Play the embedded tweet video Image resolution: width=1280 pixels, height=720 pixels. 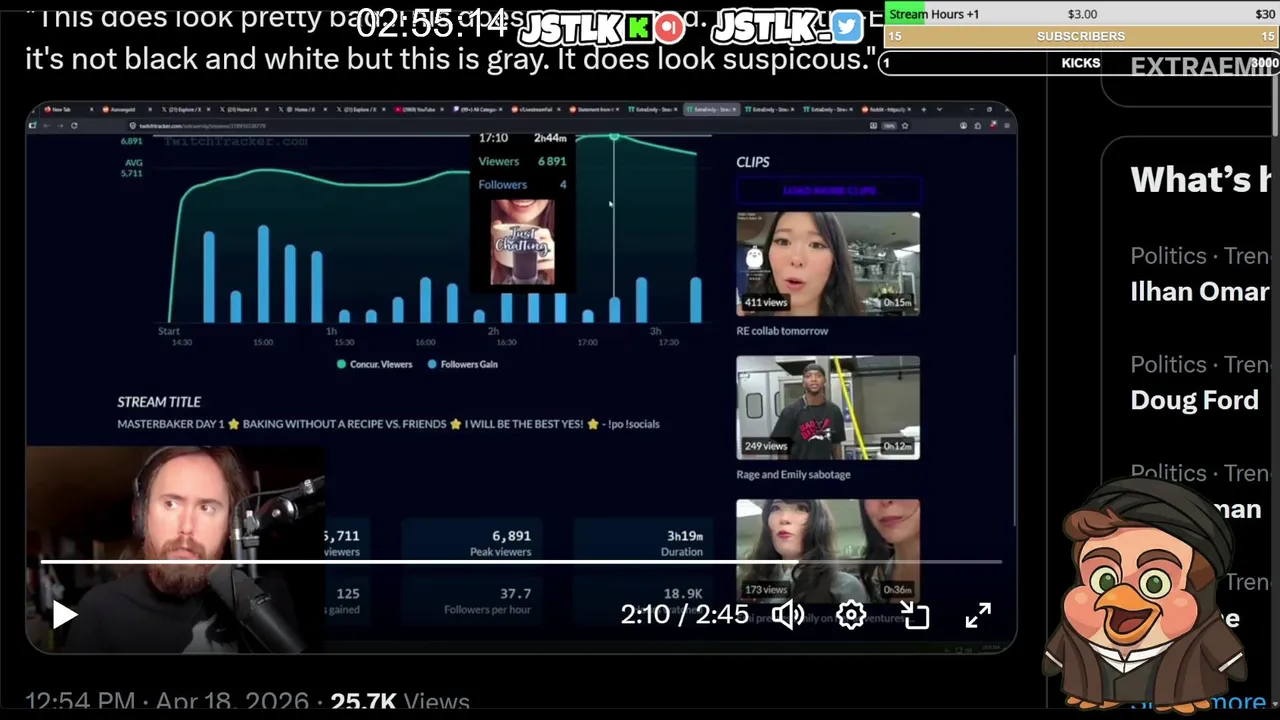(65, 614)
